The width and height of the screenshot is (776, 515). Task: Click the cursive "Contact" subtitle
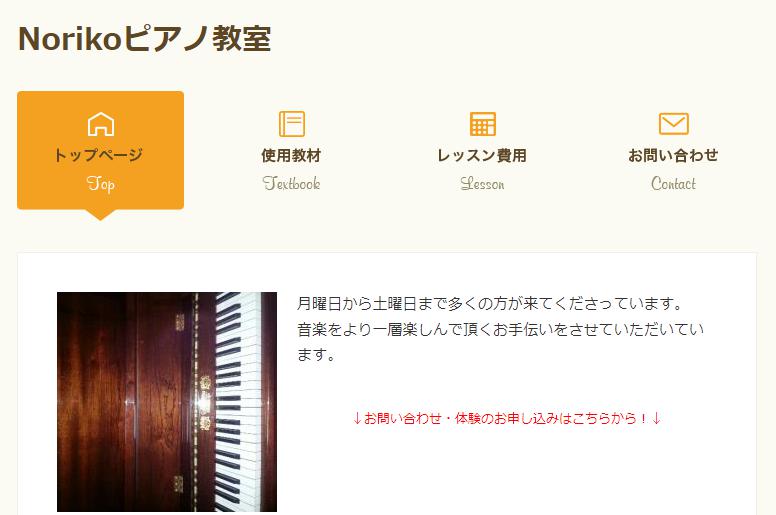tap(674, 184)
